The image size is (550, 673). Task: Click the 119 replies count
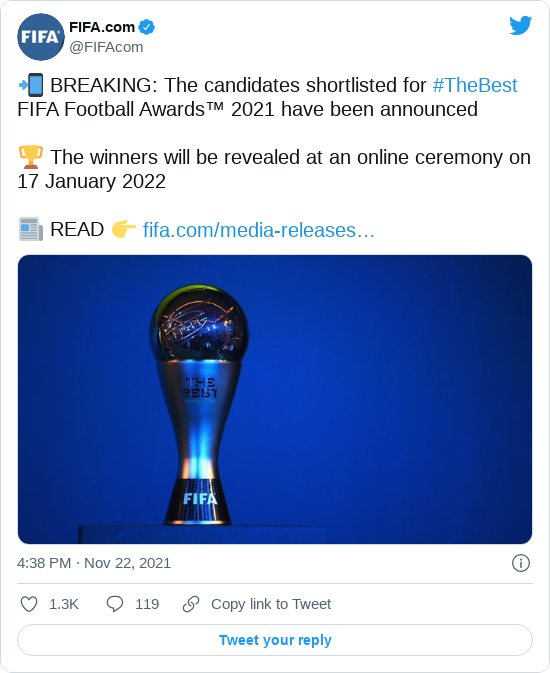coord(147,604)
